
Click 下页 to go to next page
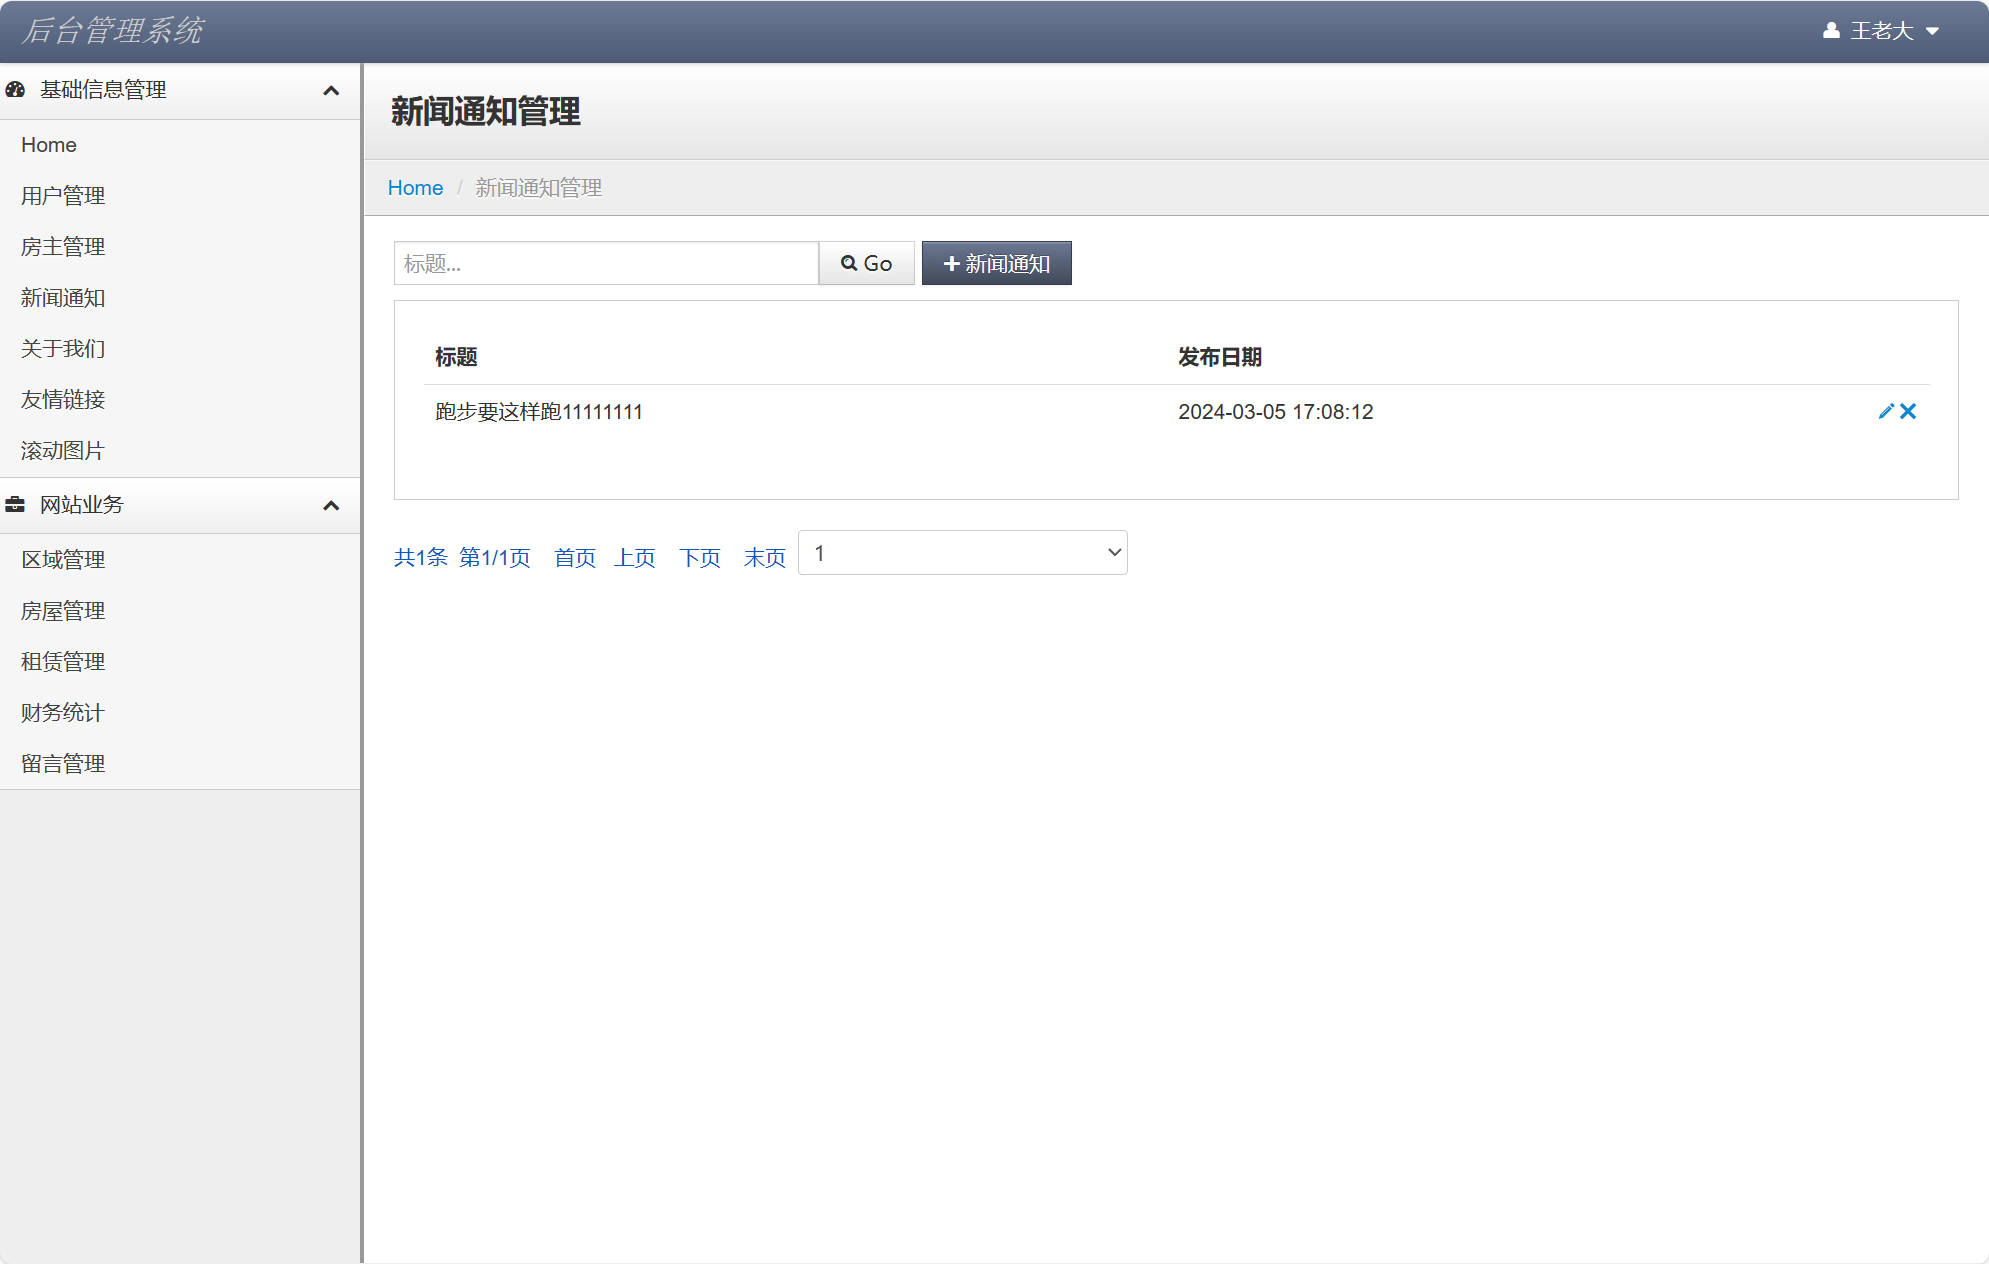pyautogui.click(x=700, y=558)
